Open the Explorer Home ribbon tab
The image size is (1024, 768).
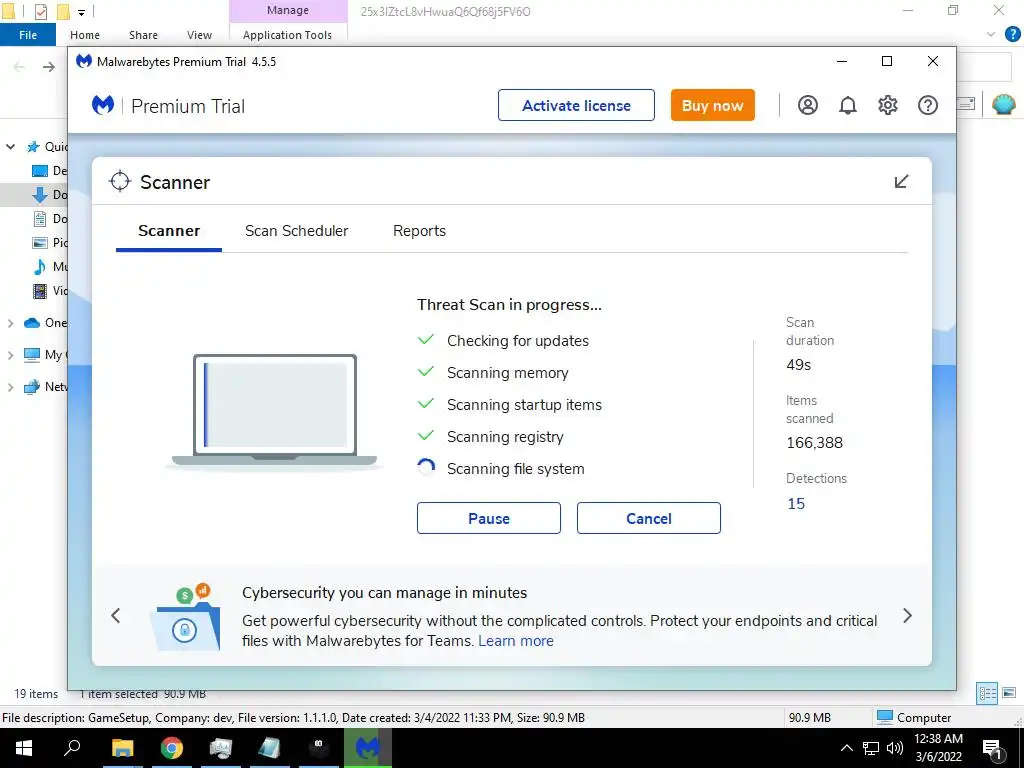[x=85, y=35]
